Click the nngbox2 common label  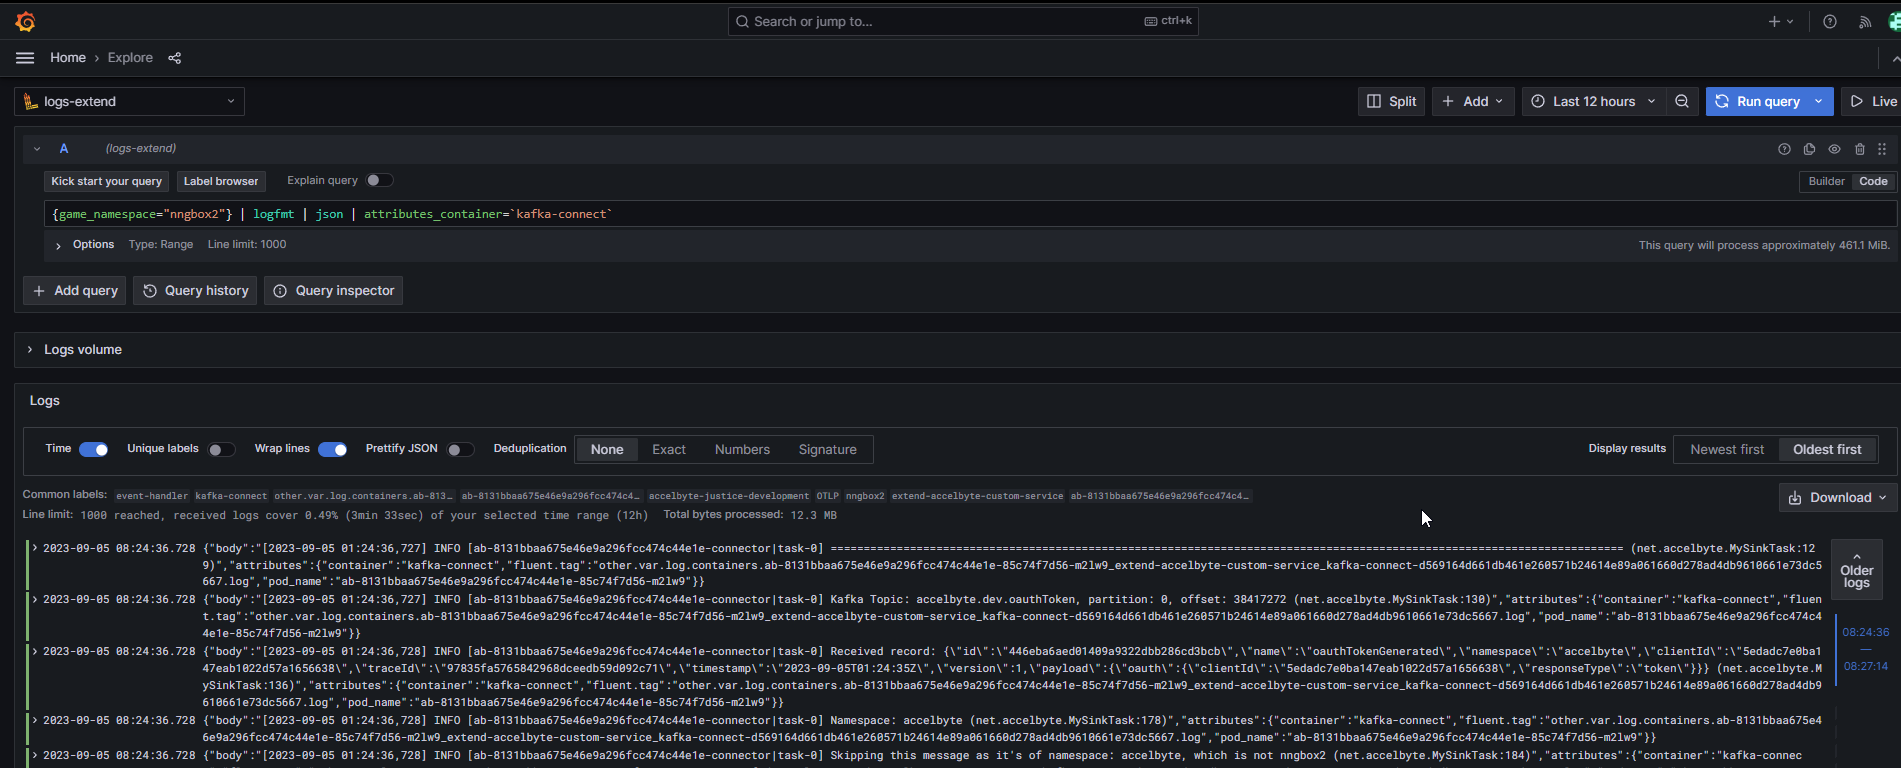point(865,495)
